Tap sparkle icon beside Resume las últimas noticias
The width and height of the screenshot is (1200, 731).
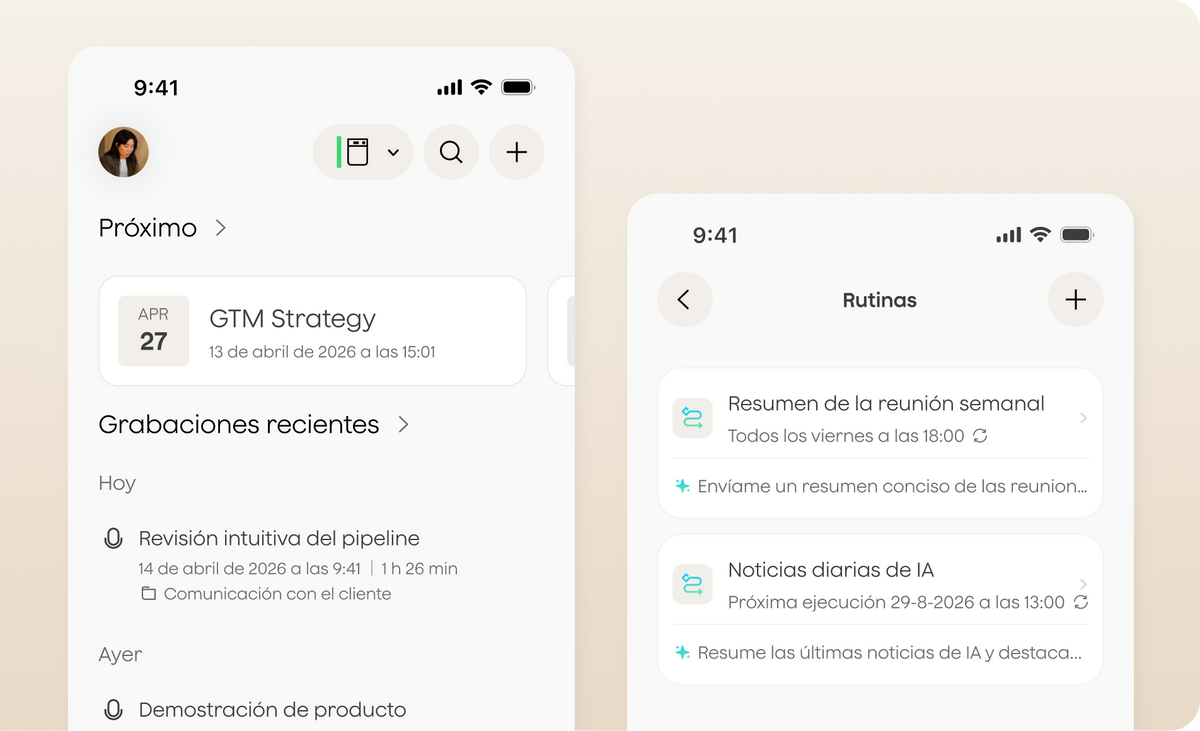[682, 652]
